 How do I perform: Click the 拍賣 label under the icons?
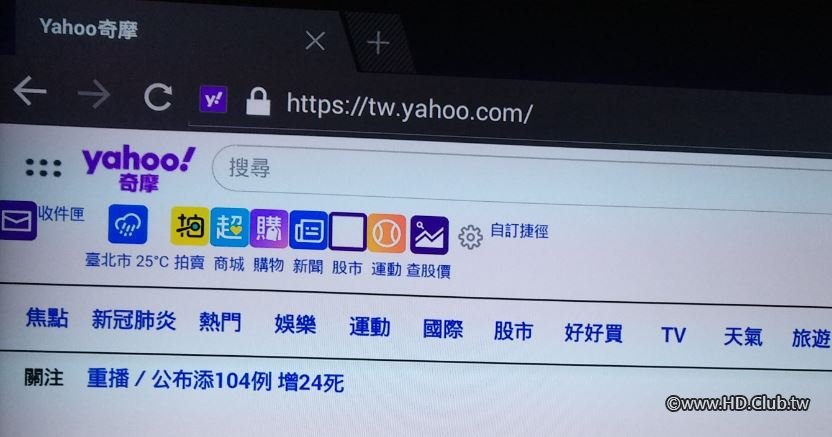click(x=189, y=262)
